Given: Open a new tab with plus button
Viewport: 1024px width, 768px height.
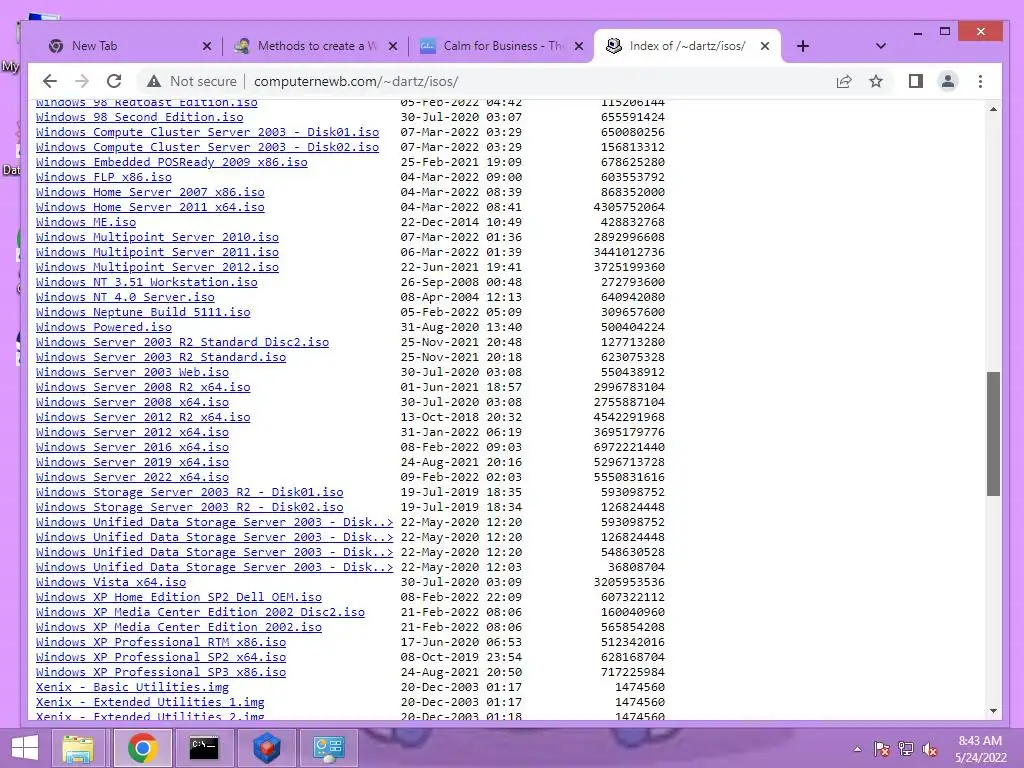Looking at the screenshot, I should (x=803, y=46).
